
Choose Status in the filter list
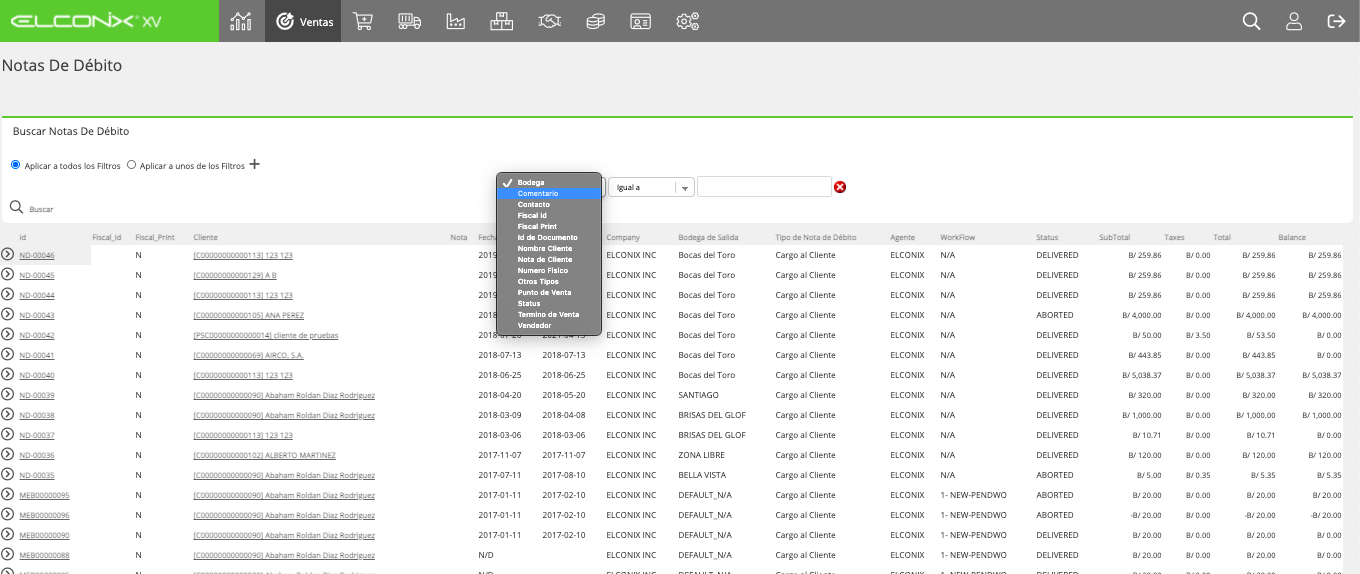[x=549, y=304]
